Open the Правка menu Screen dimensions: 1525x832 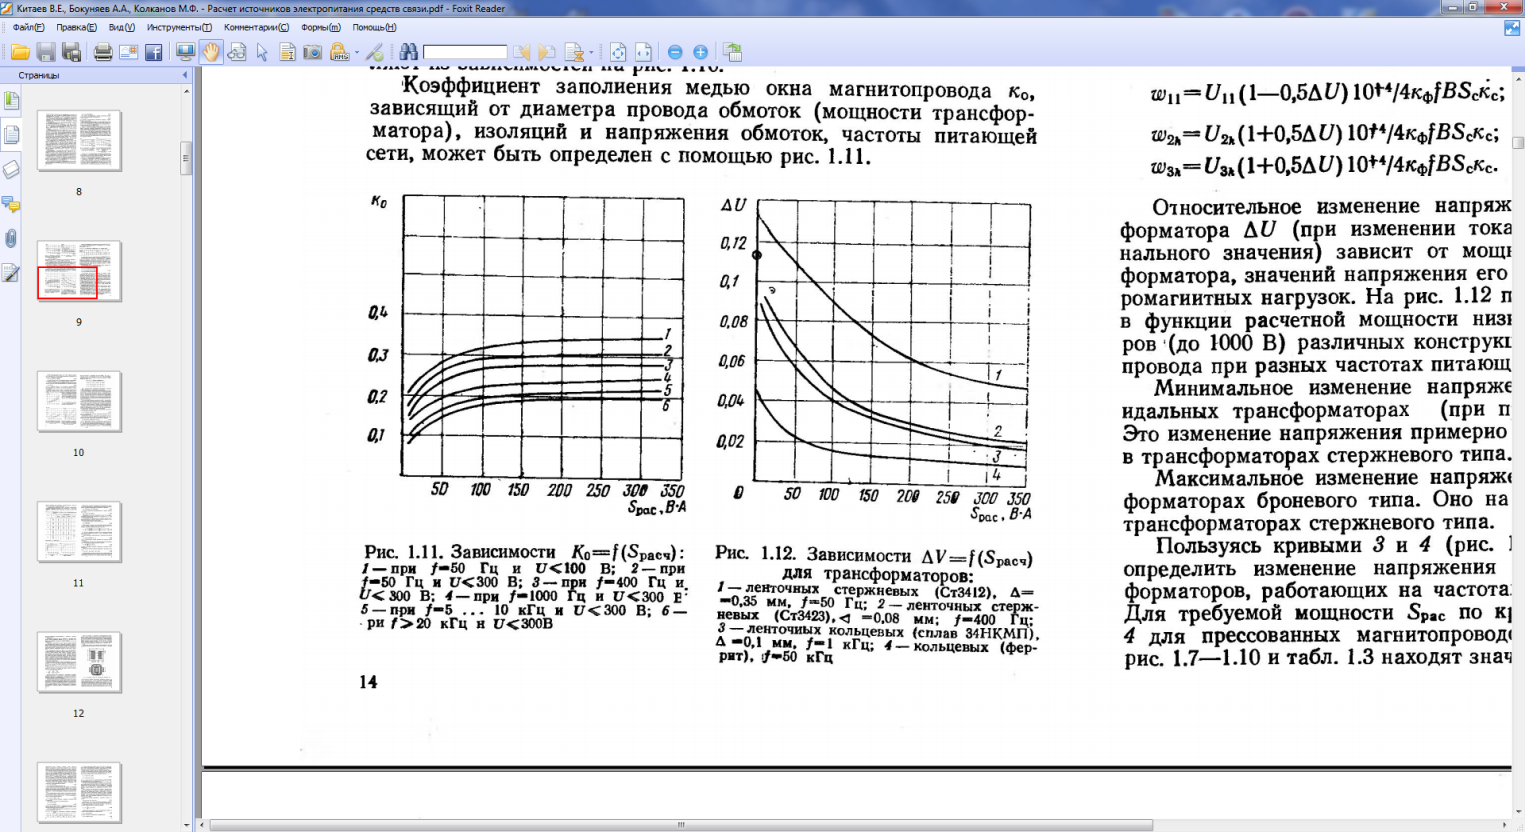(76, 27)
